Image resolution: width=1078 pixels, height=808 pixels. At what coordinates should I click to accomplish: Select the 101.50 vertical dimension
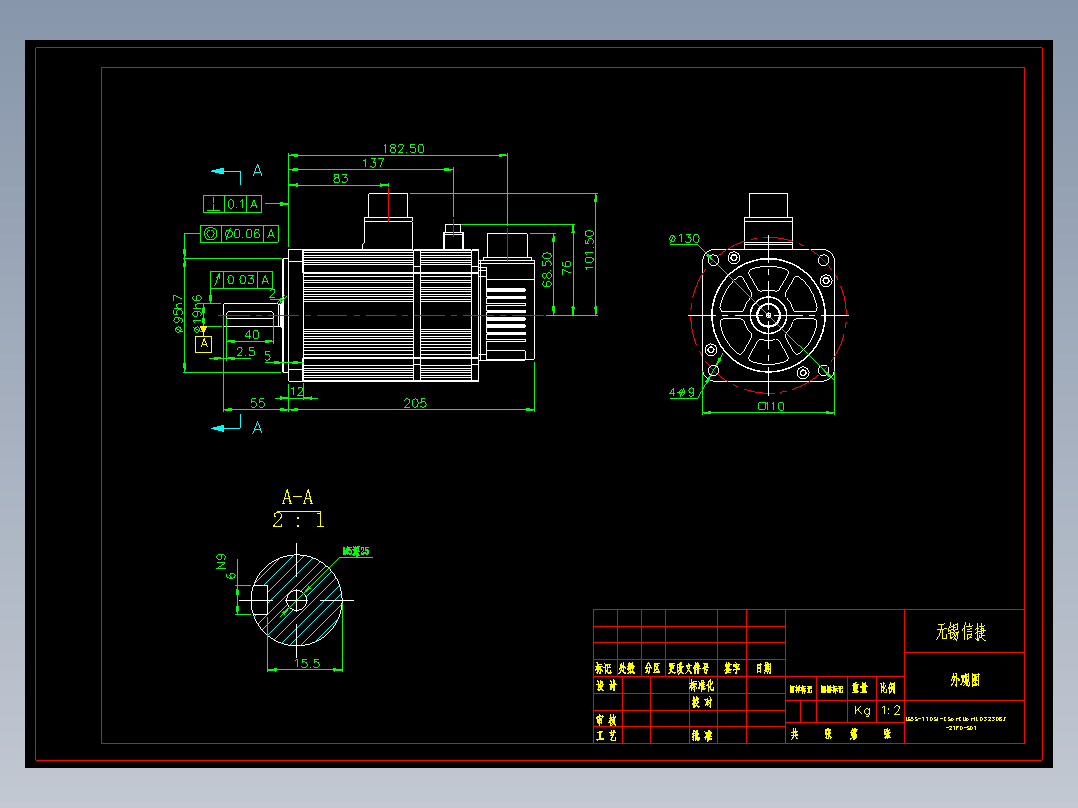[589, 250]
